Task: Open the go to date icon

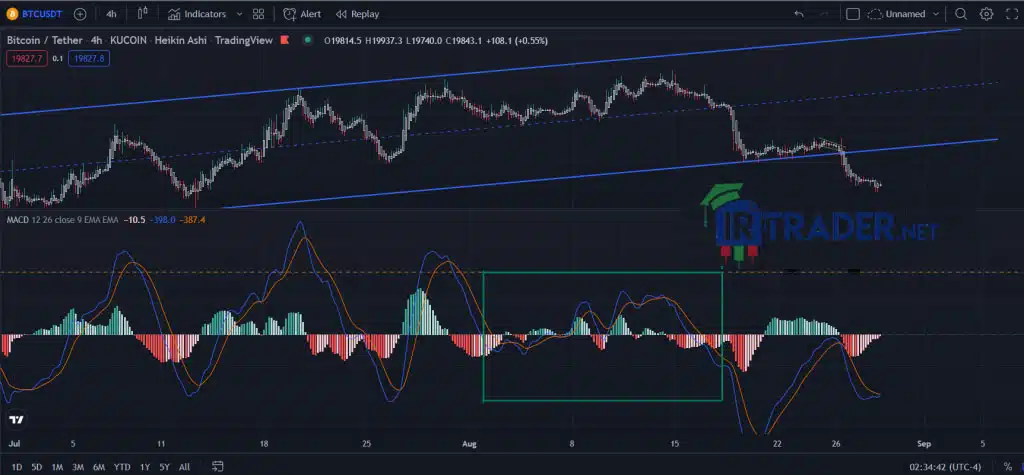Action: pos(218,467)
